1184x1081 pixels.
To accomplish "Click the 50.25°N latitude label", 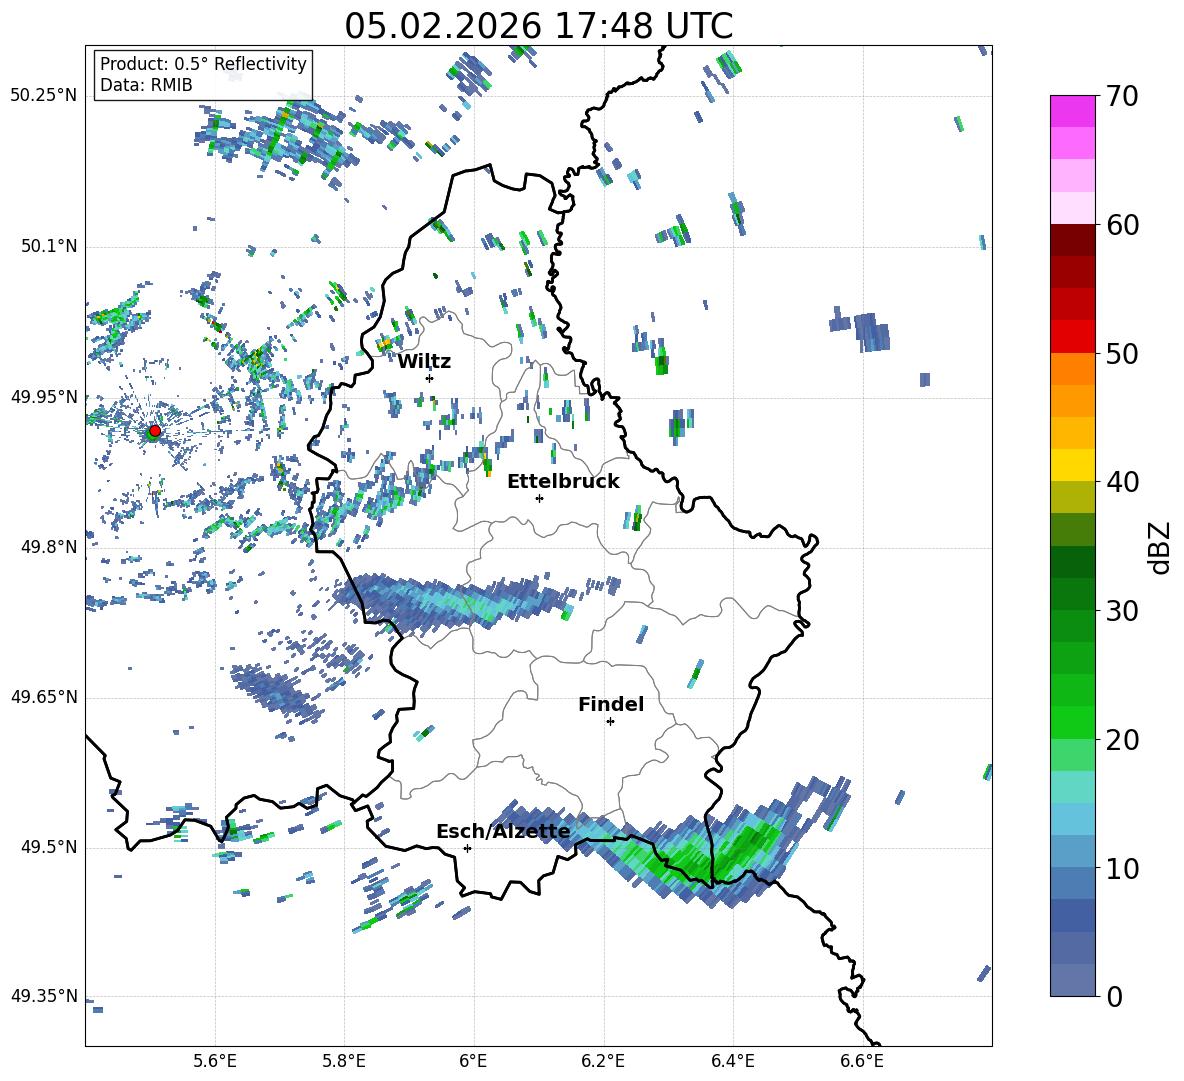I will 44,96.
